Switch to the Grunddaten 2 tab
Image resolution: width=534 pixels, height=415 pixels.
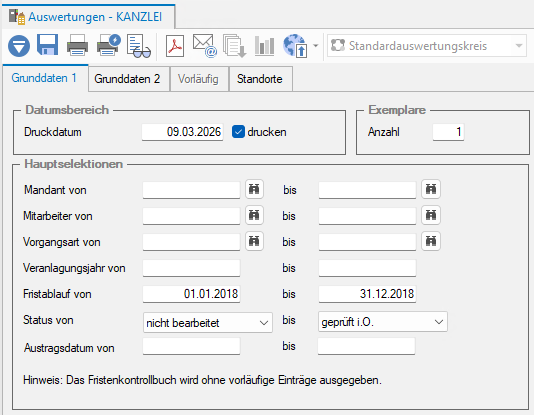pyautogui.click(x=128, y=79)
